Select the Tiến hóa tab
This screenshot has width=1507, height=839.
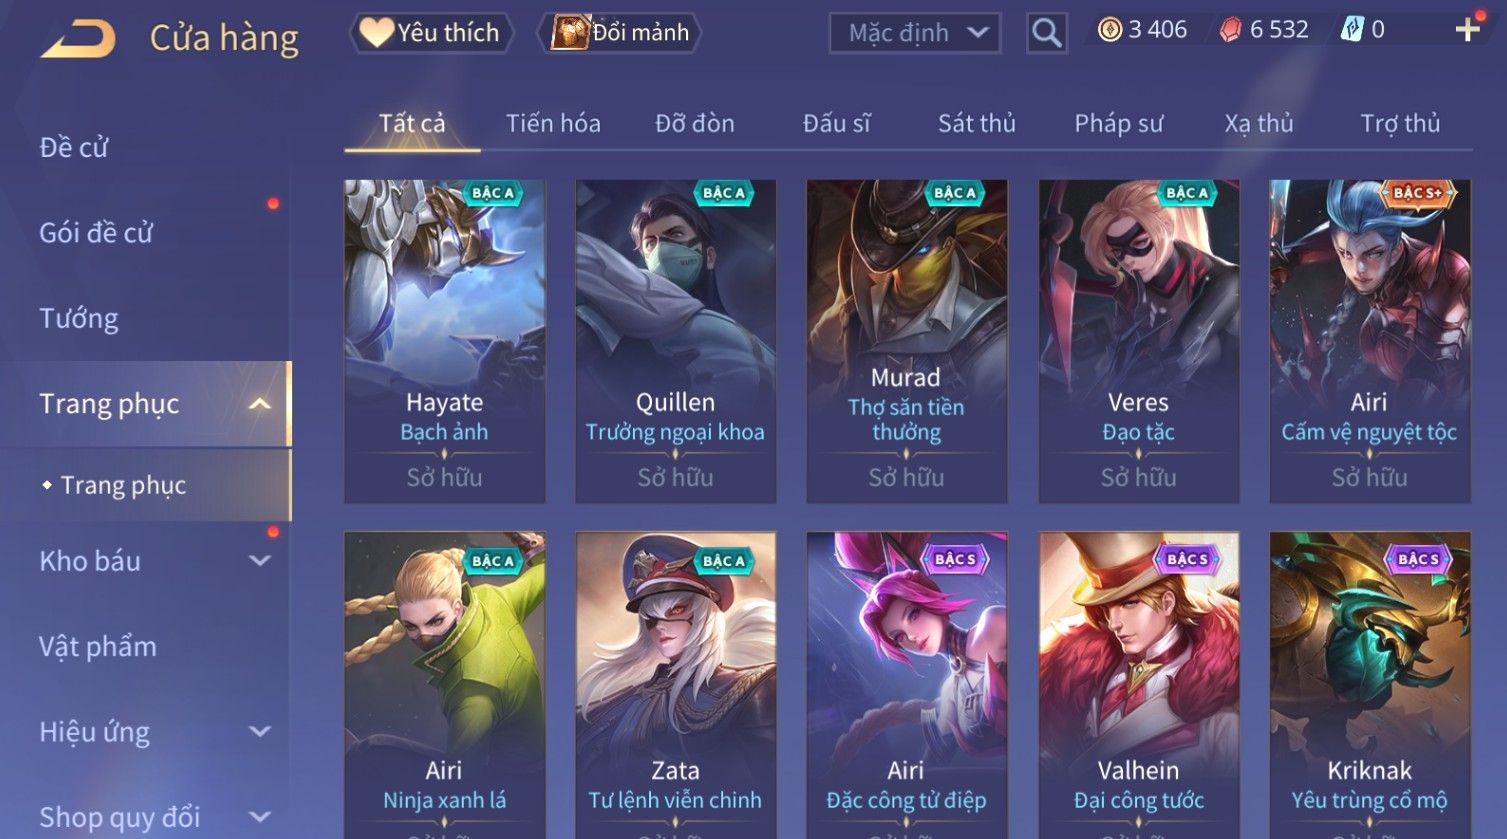point(553,123)
